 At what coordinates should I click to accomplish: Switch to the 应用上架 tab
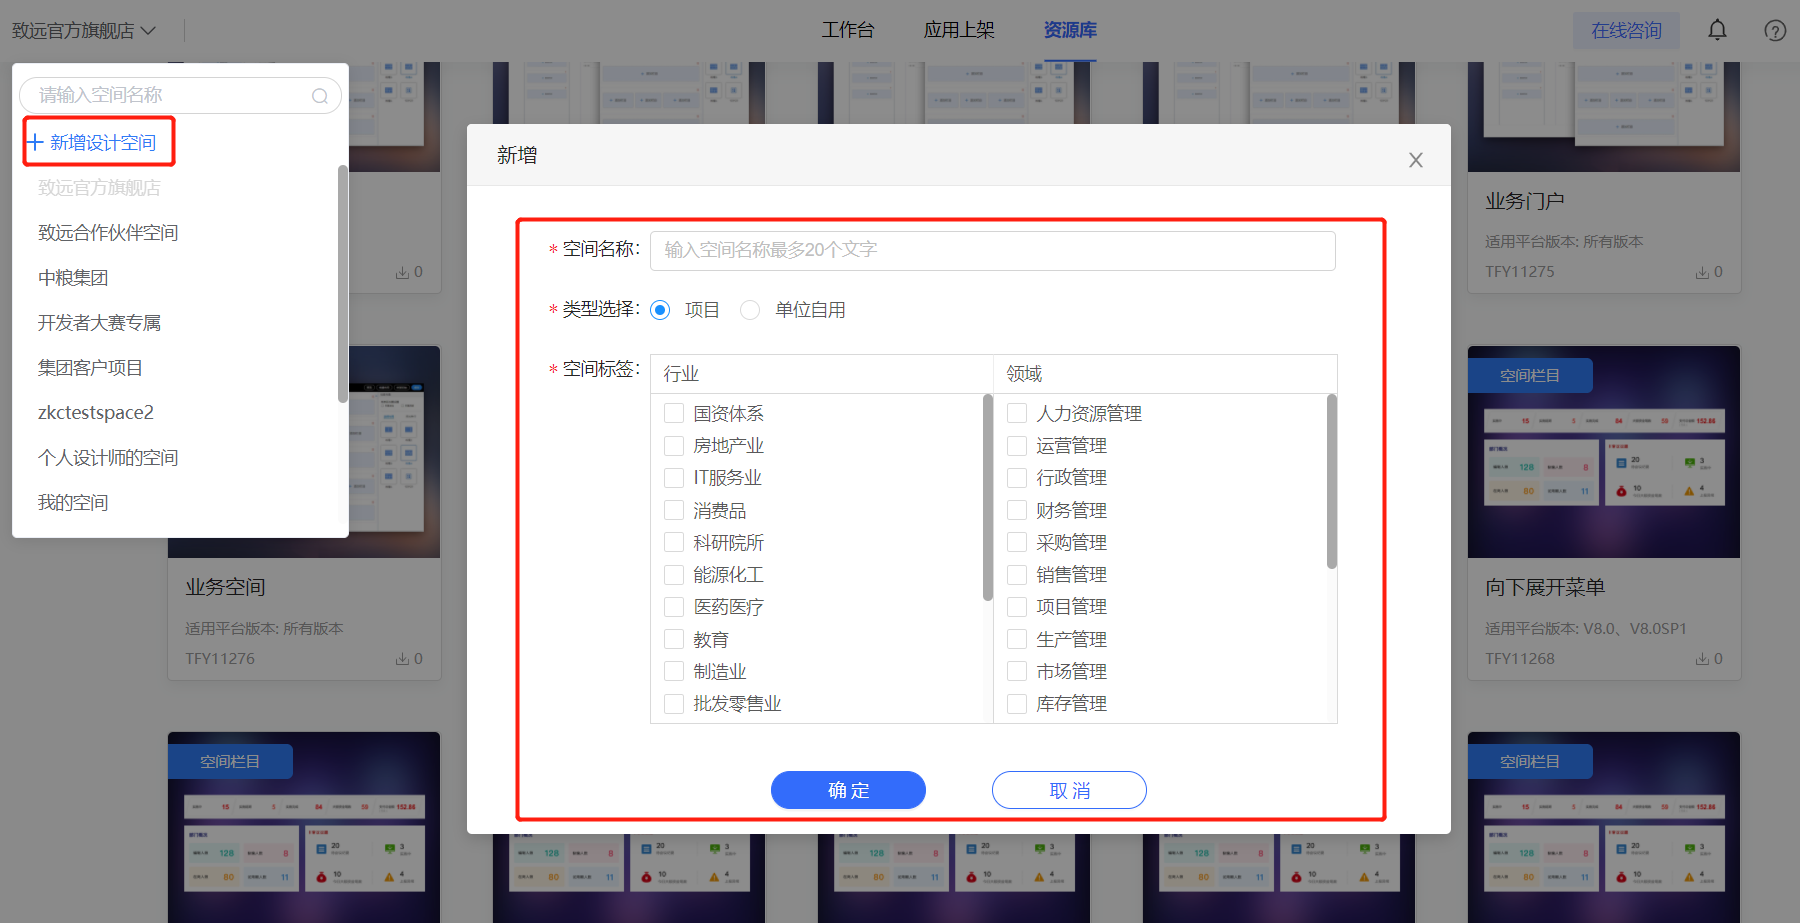[959, 30]
